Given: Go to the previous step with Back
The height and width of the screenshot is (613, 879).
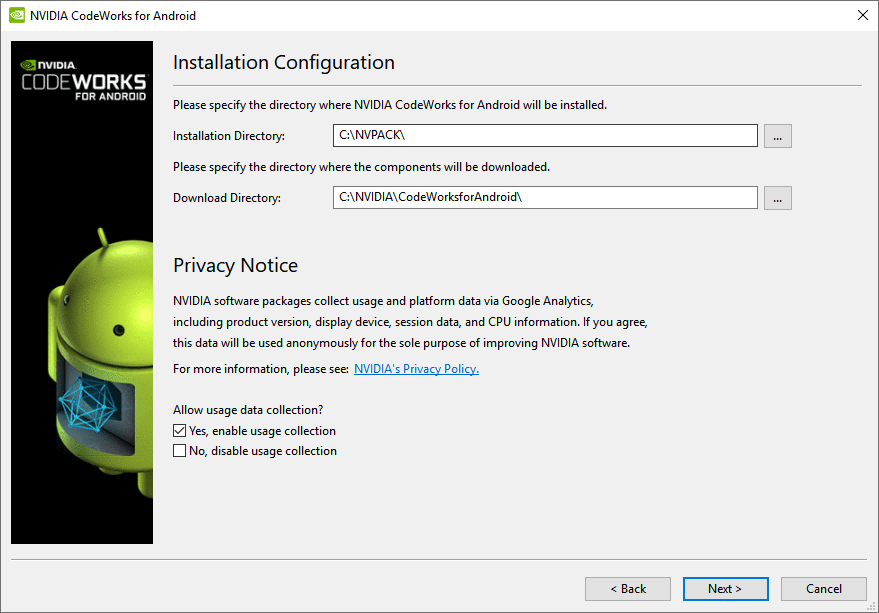Looking at the screenshot, I should pyautogui.click(x=628, y=589).
